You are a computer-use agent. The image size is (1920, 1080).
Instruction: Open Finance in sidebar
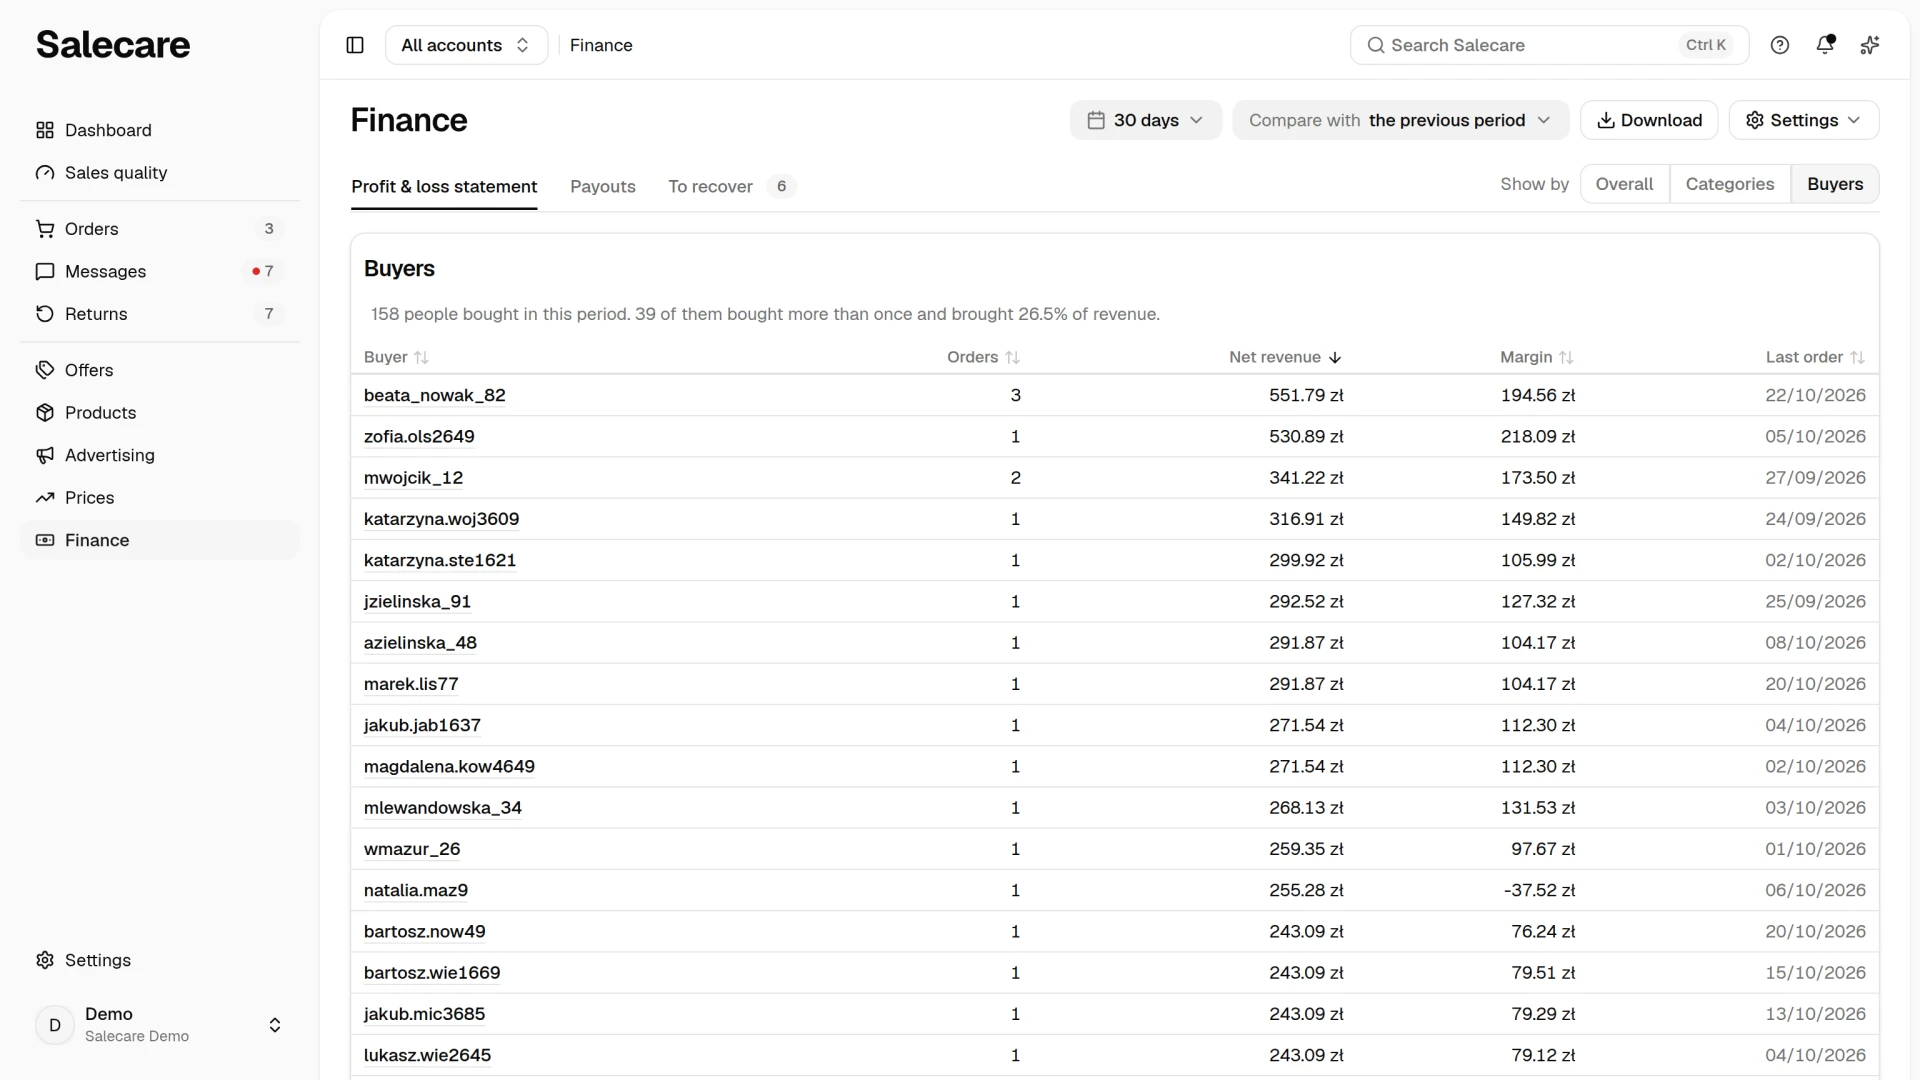tap(160, 540)
